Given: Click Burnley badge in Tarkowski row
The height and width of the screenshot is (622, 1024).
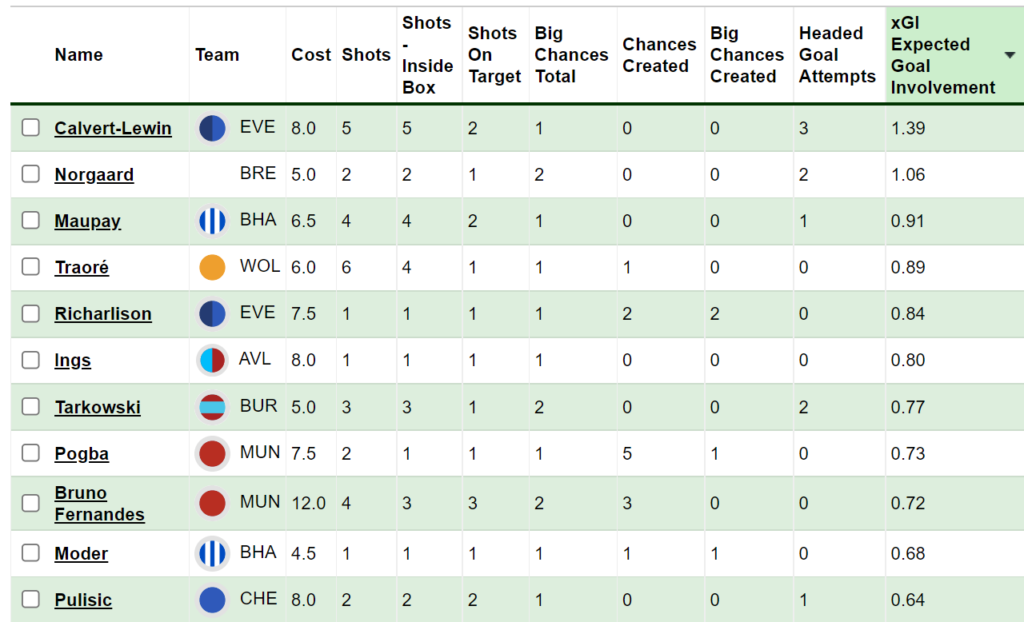Looking at the screenshot, I should [212, 407].
